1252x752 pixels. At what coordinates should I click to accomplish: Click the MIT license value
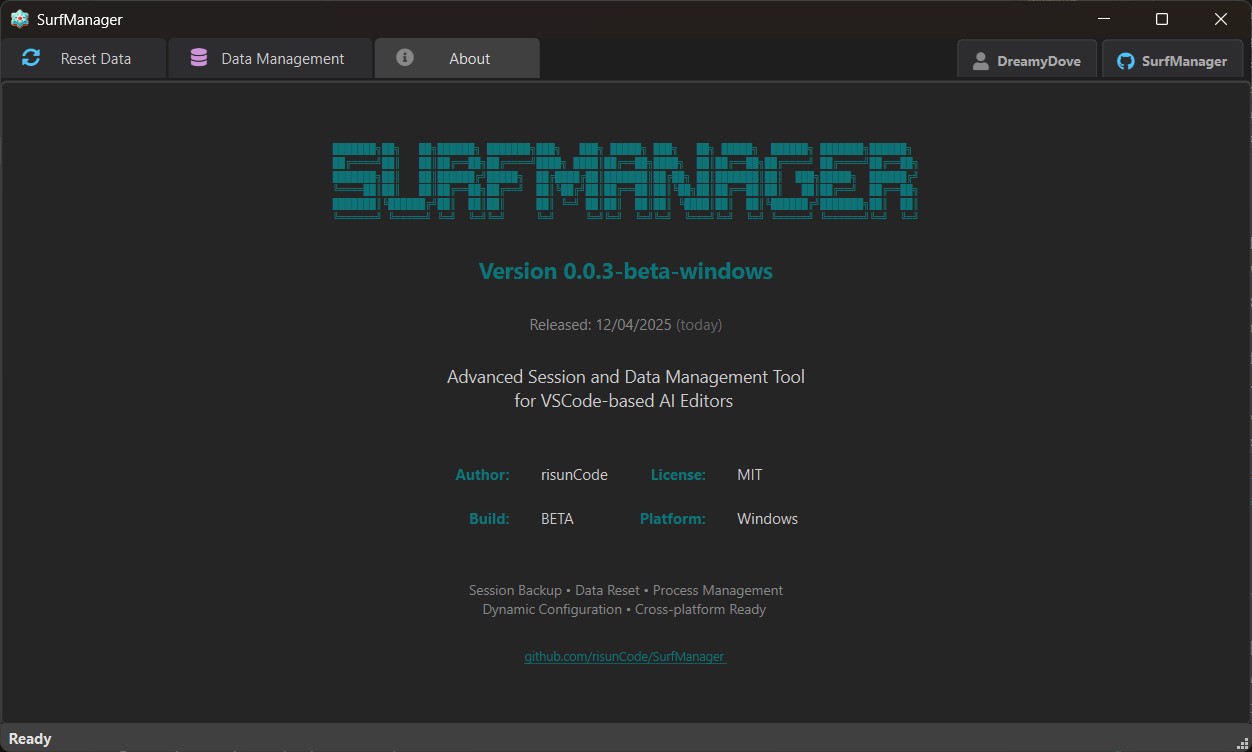[750, 475]
